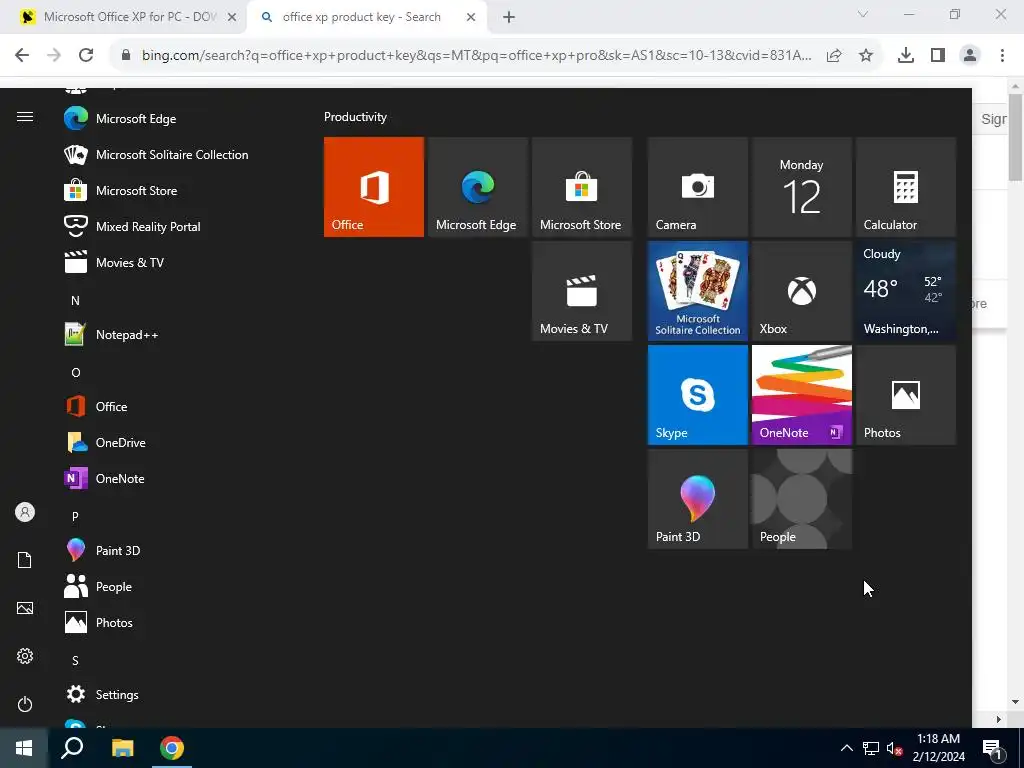Open Documents from the Start rail
The width and height of the screenshot is (1024, 768).
[x=25, y=560]
